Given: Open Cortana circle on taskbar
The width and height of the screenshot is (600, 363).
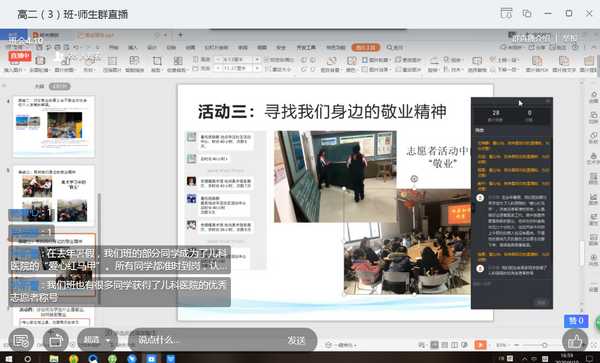Looking at the screenshot, I should [28, 359].
